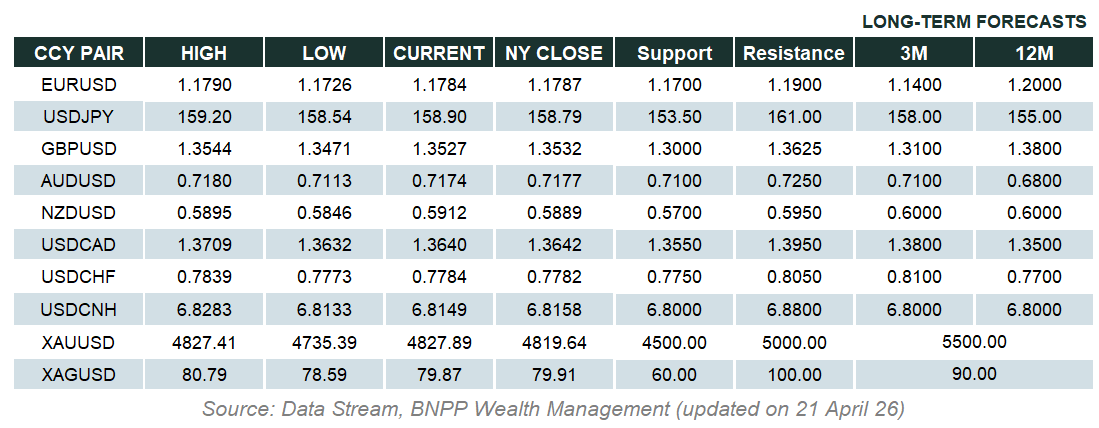The image size is (1099, 428).
Task: Click the AUDUSD 12M forecast 0.6800
Action: click(x=1034, y=181)
